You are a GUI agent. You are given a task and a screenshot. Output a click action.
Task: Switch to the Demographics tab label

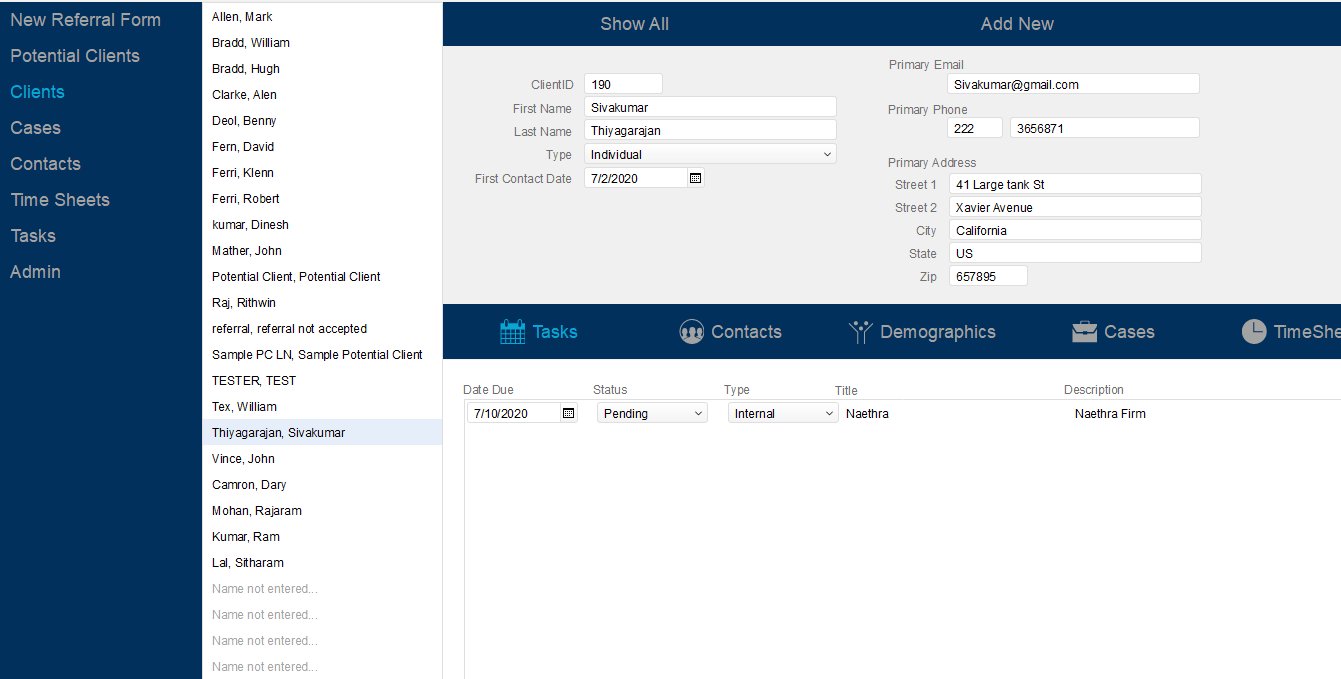(938, 332)
